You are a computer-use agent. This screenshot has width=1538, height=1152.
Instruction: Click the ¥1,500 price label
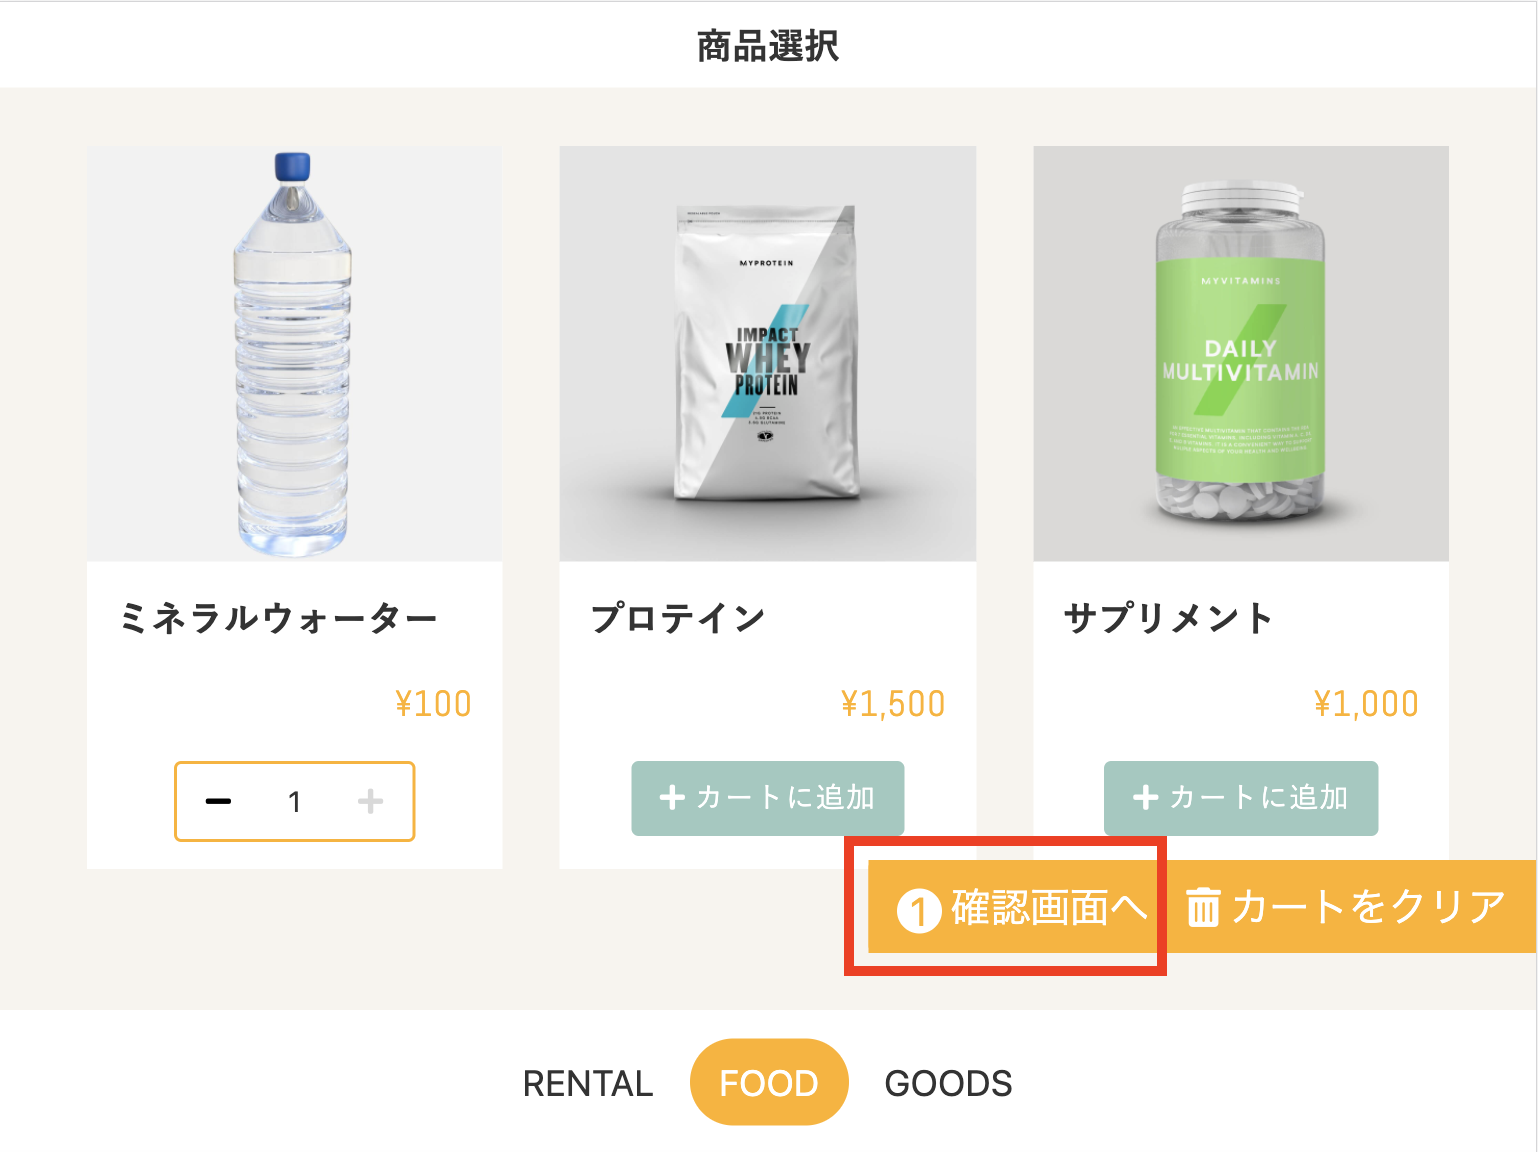(x=892, y=704)
